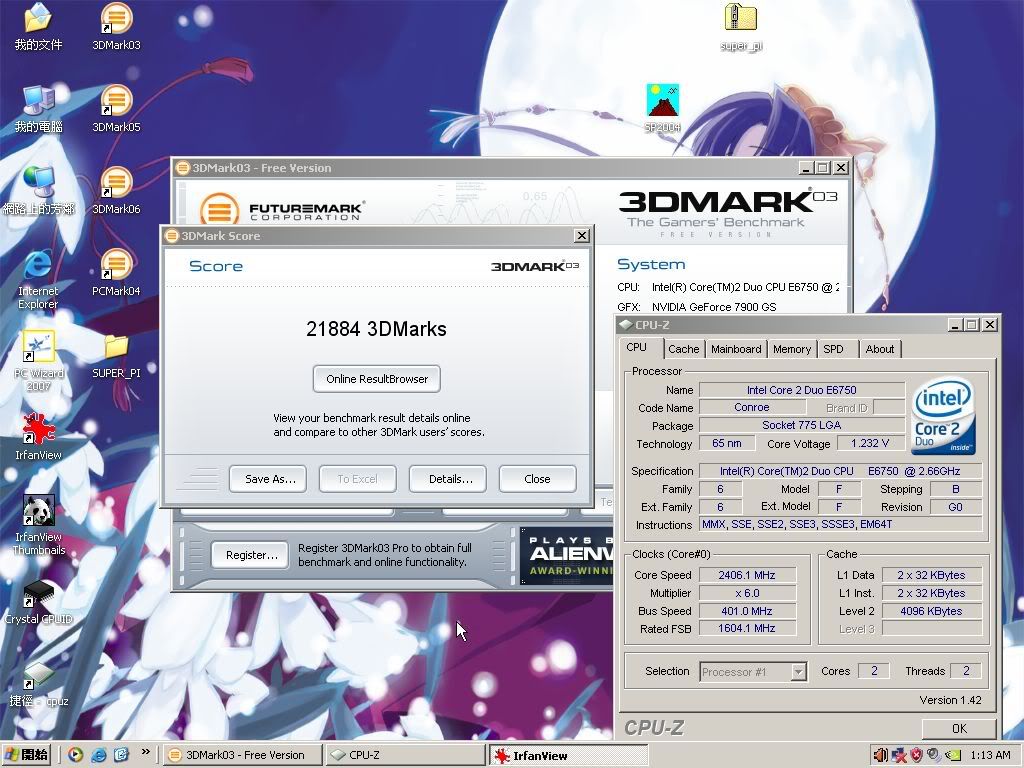Image resolution: width=1024 pixels, height=768 pixels.
Task: Open the PCMark04 desktop shortcut
Action: click(x=116, y=267)
